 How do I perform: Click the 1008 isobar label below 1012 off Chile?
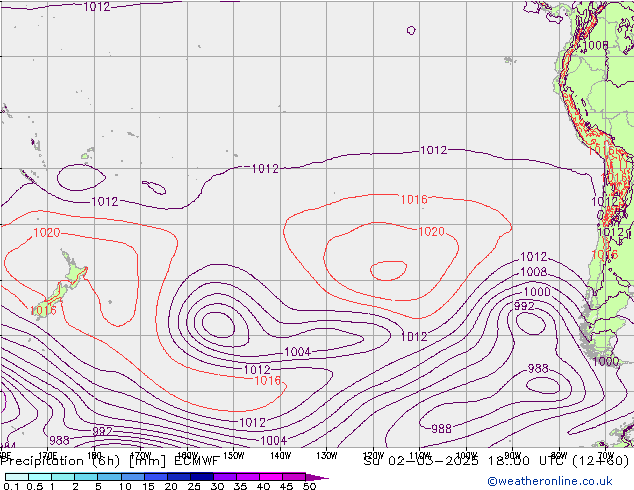pyautogui.click(x=534, y=272)
